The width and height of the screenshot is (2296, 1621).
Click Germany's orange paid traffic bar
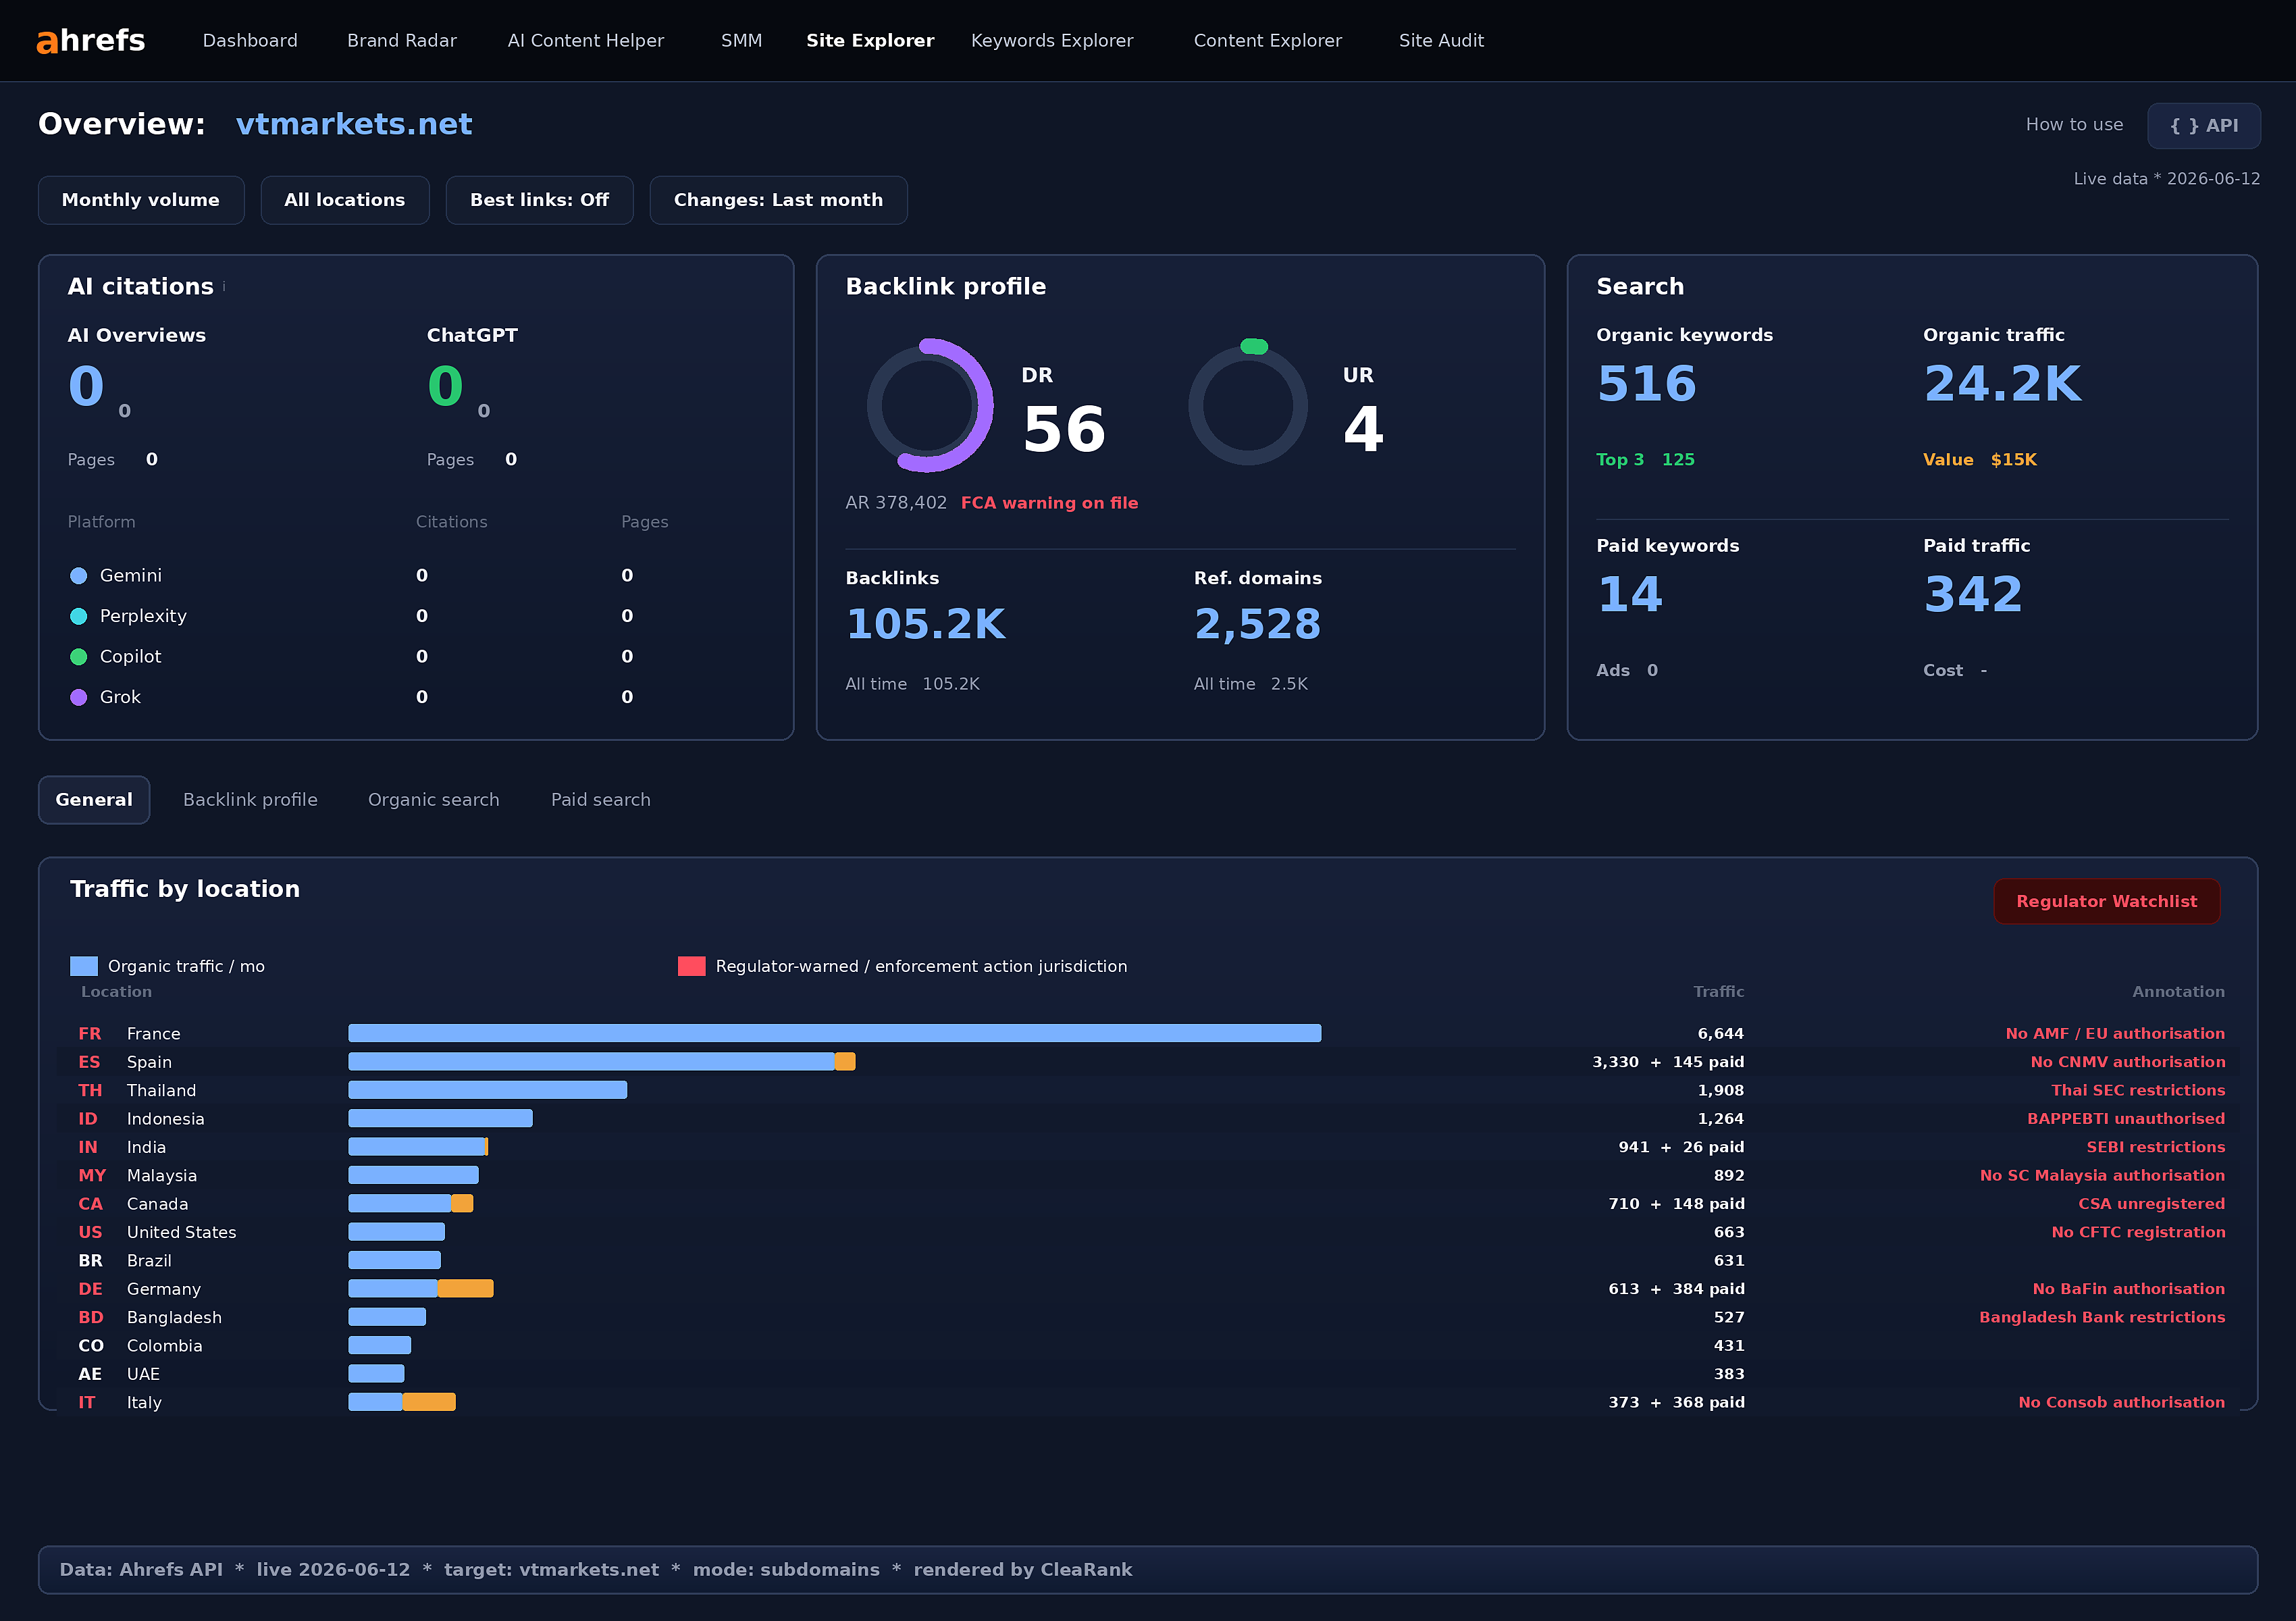[466, 1289]
